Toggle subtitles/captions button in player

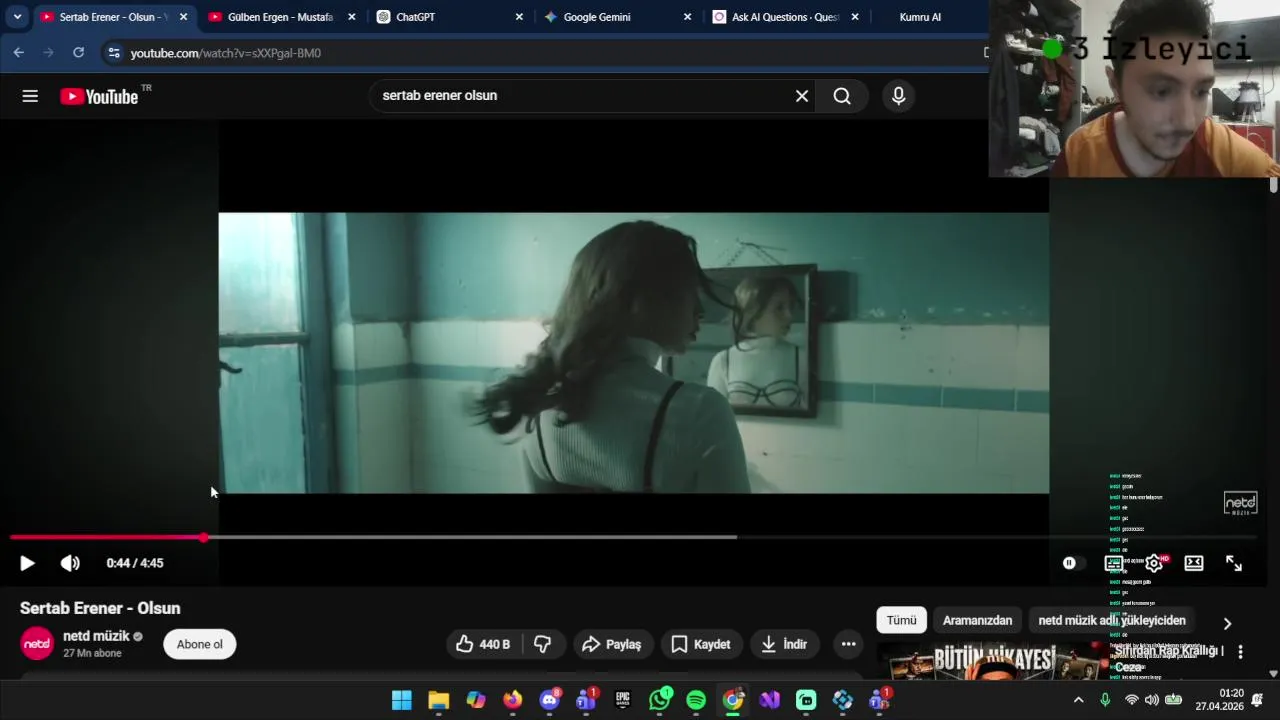point(1113,563)
